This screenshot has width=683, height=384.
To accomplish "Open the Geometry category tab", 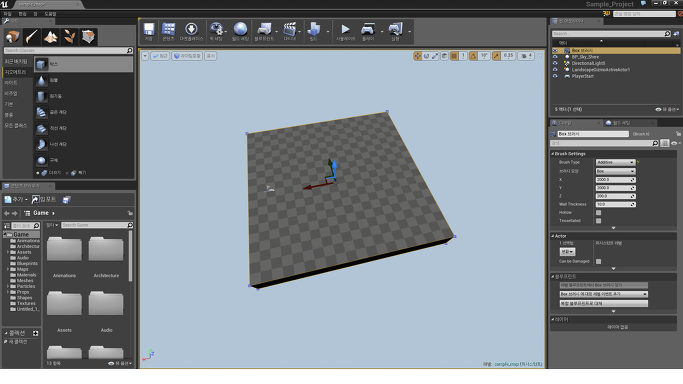I will pos(18,72).
